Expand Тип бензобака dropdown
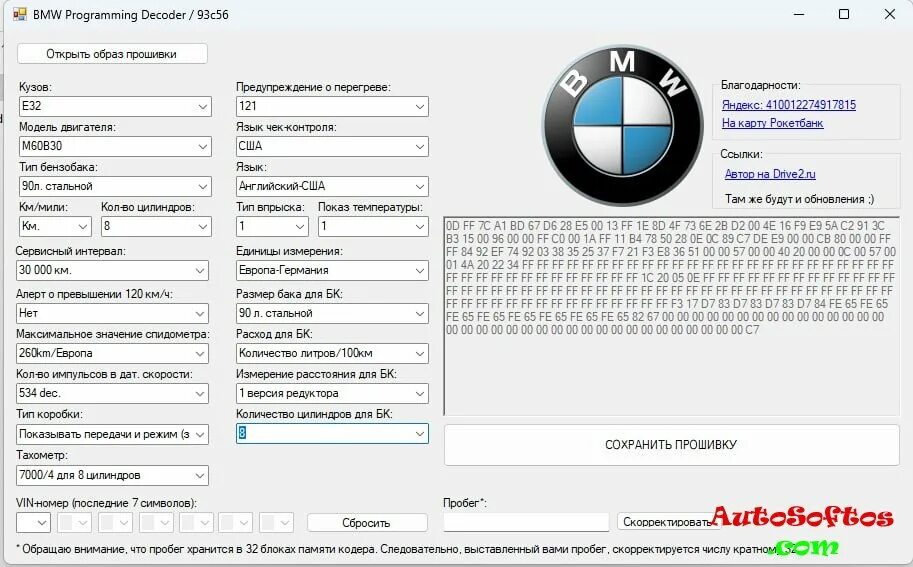 point(115,186)
